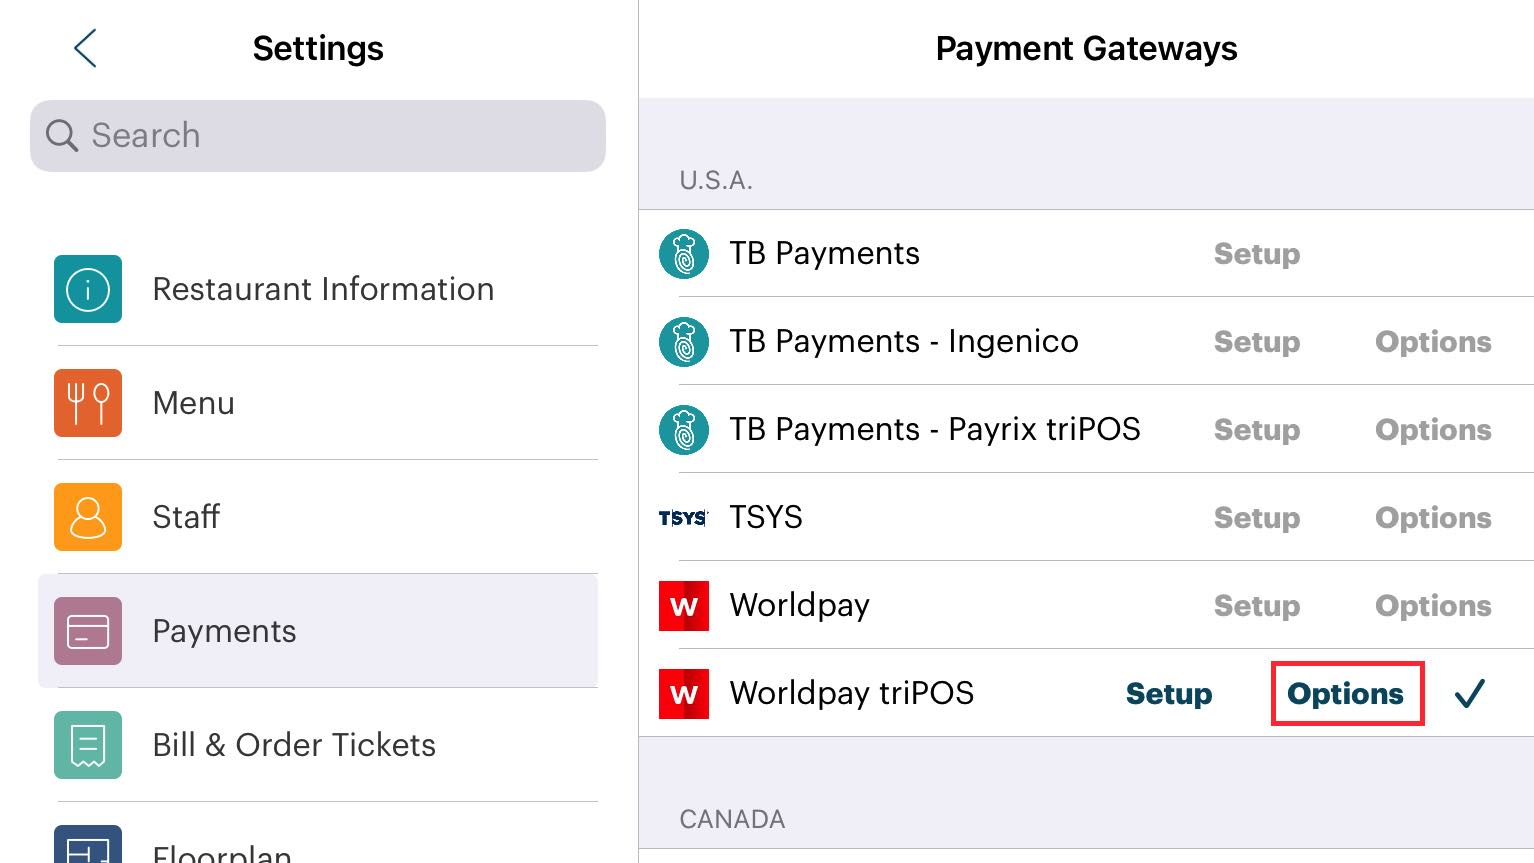Tap the Payments credit card icon
Viewport: 1534px width, 863px height.
coord(88,631)
